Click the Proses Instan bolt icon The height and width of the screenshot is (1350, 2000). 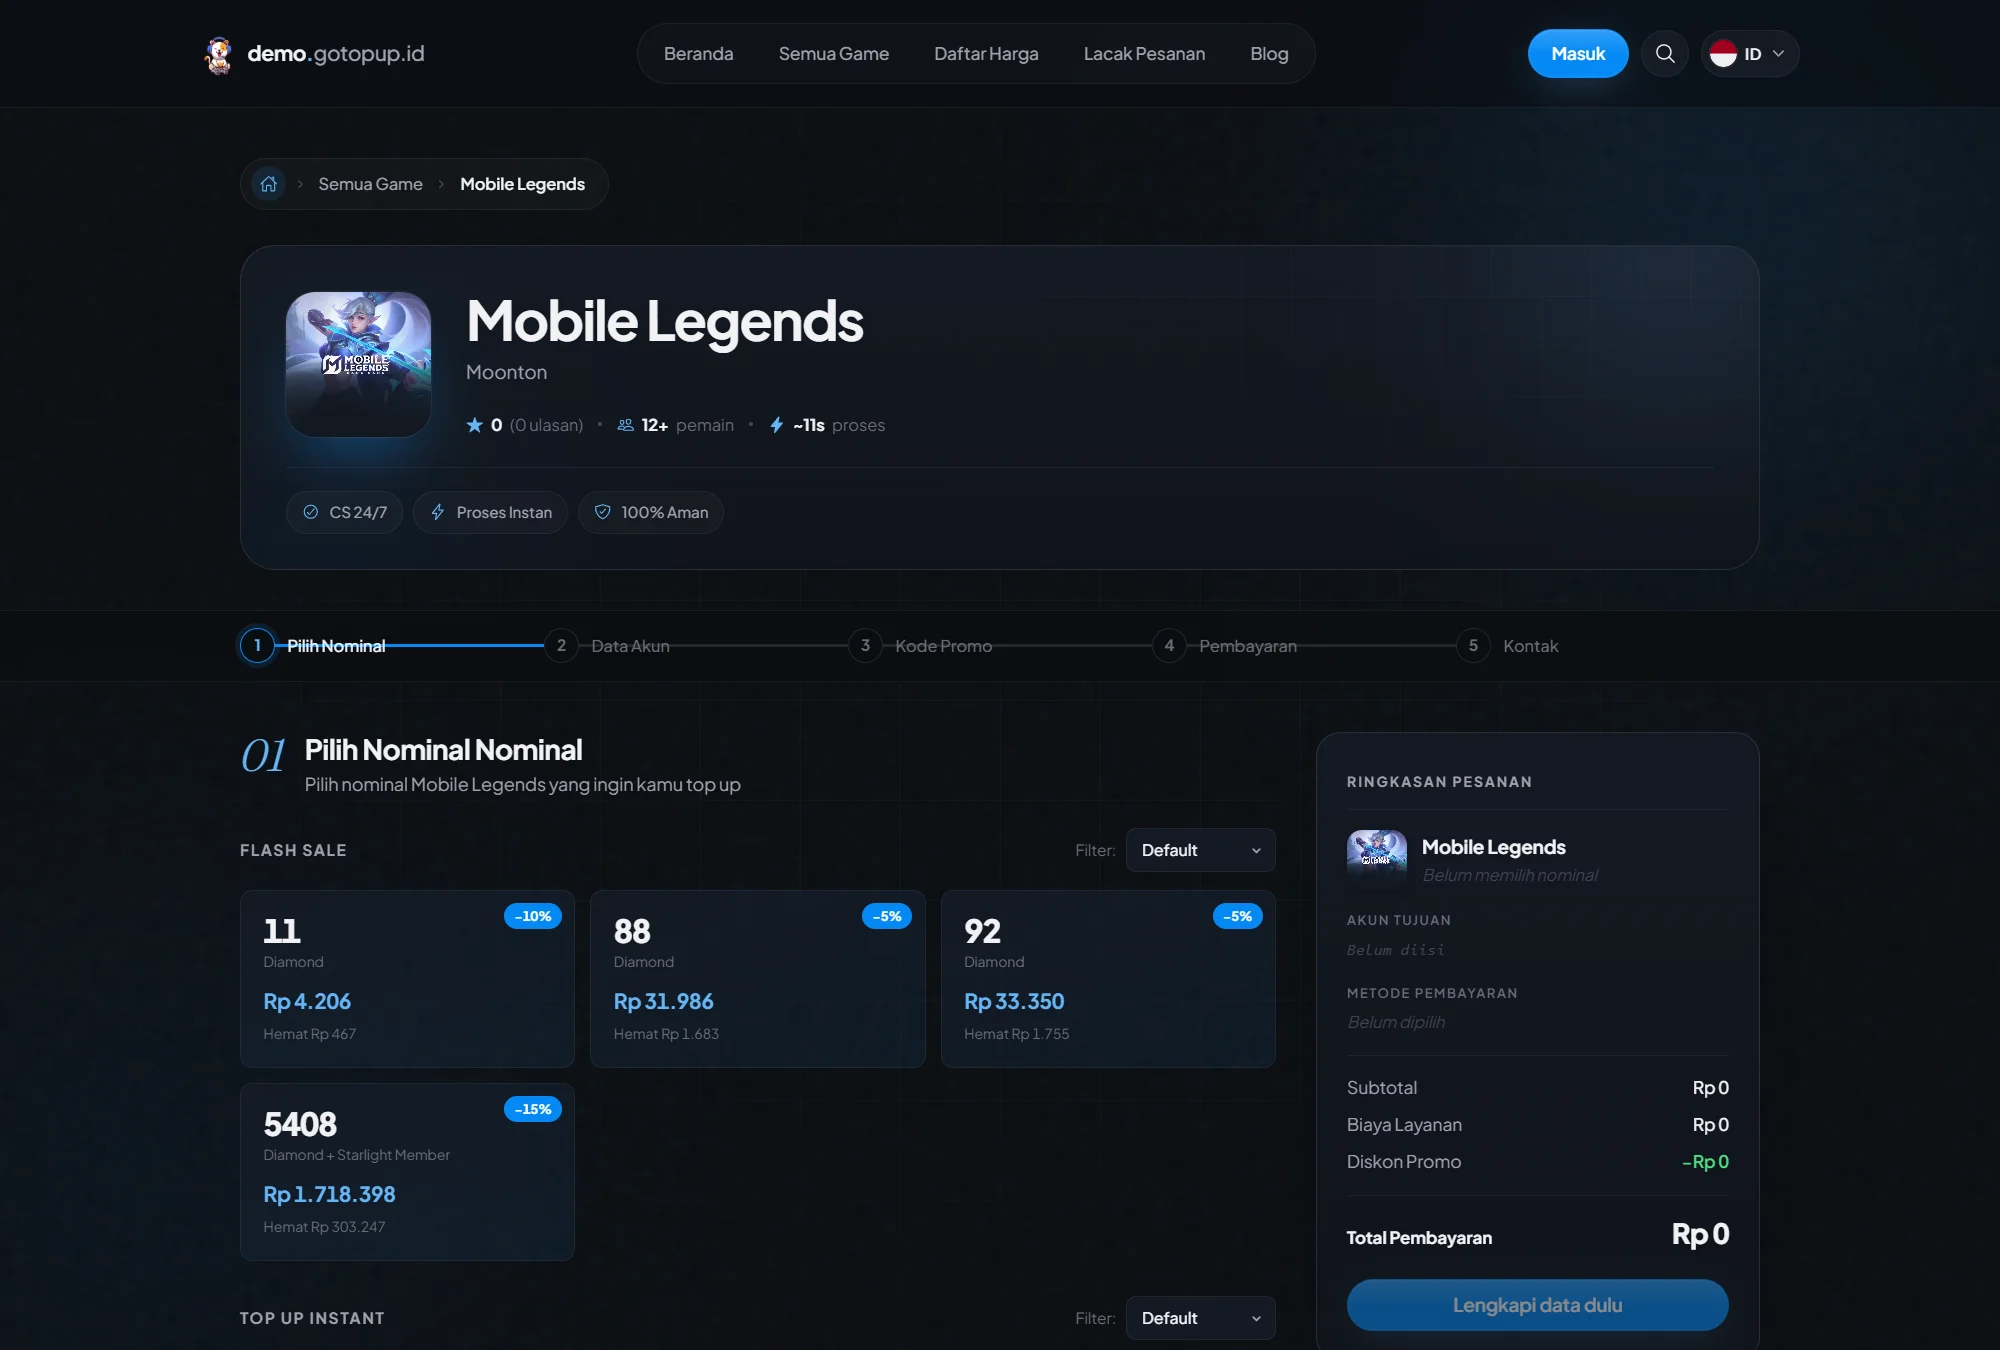[x=438, y=512]
